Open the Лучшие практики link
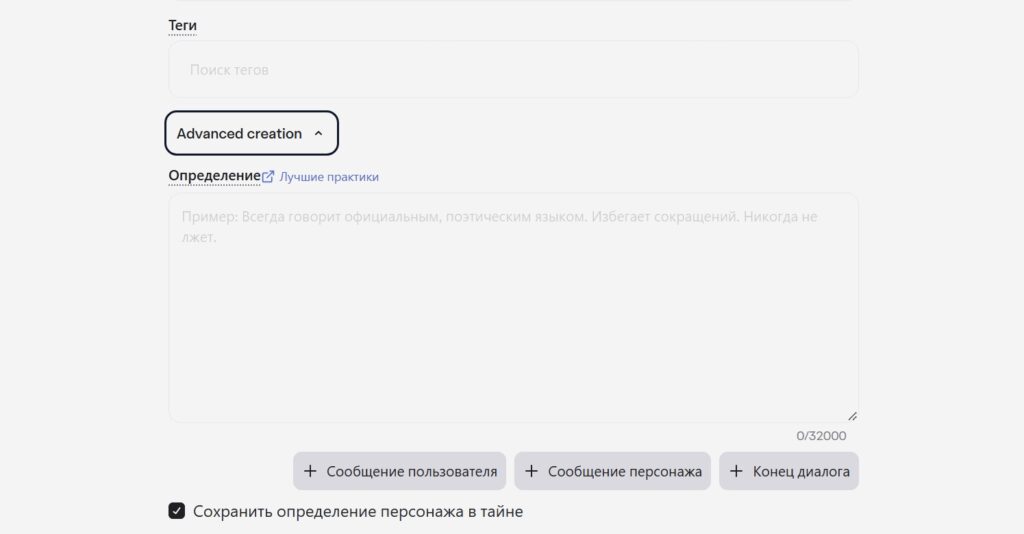The width and height of the screenshot is (1024, 534). point(328,177)
